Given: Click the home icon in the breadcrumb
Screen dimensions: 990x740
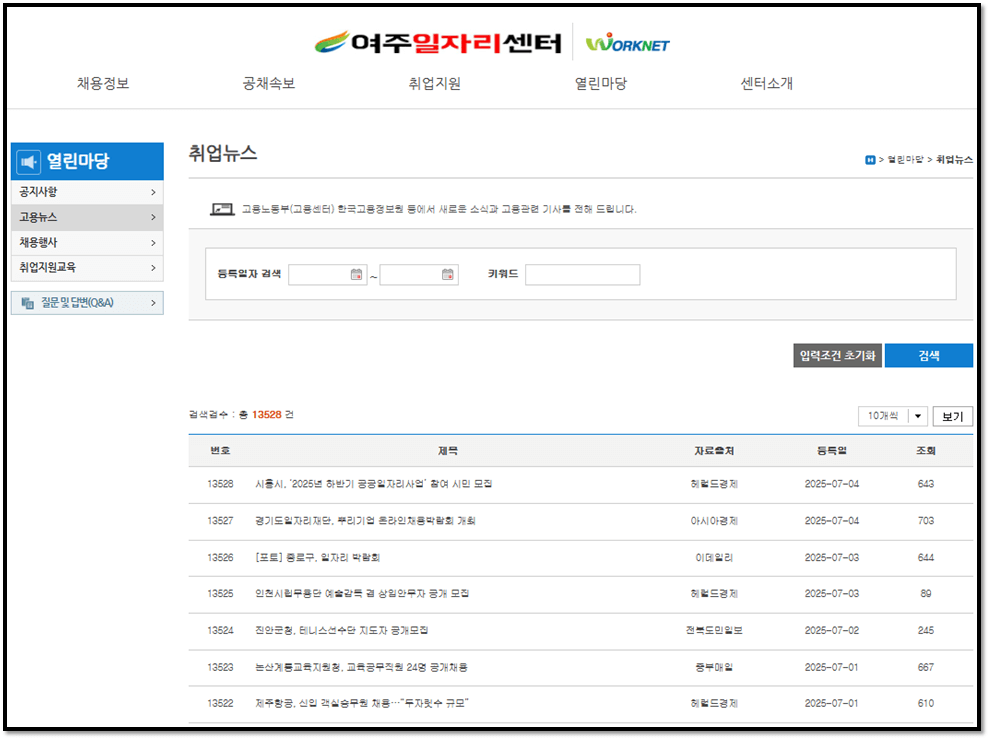Looking at the screenshot, I should click(870, 161).
